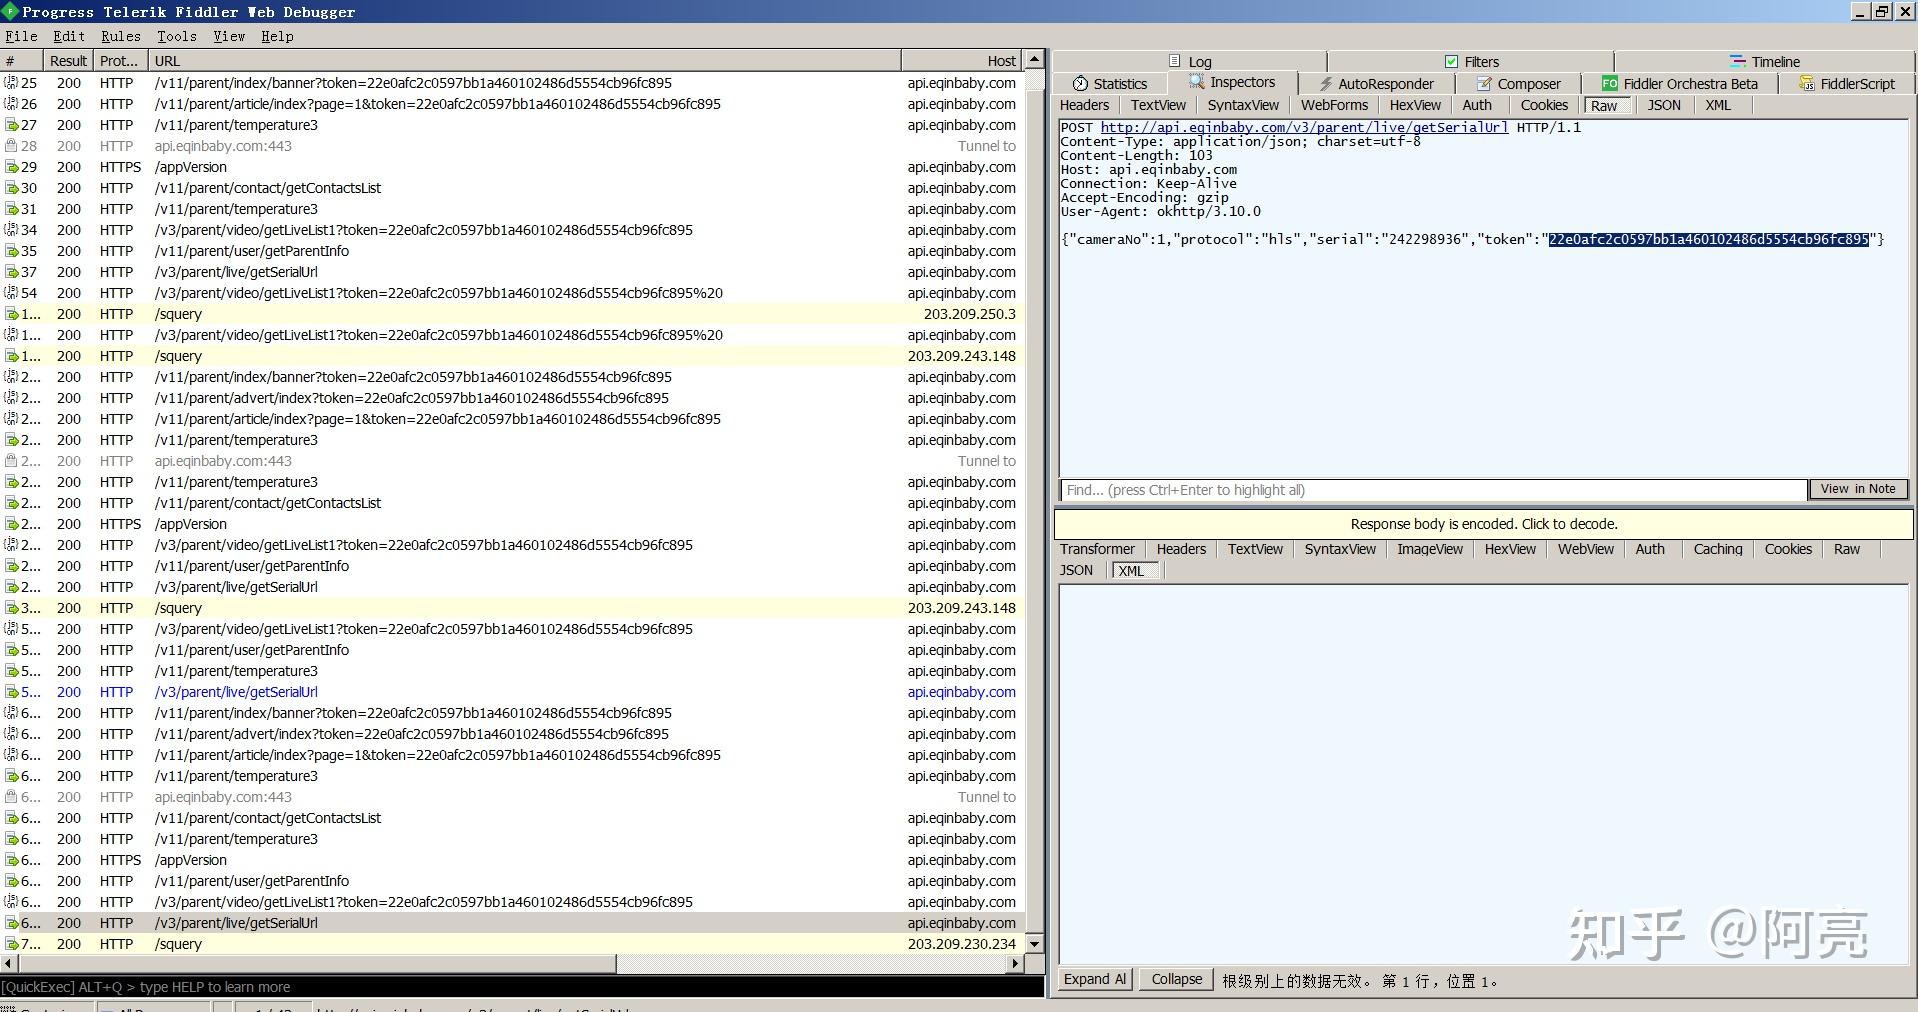
Task: Open the Edit menu
Action: click(x=69, y=36)
